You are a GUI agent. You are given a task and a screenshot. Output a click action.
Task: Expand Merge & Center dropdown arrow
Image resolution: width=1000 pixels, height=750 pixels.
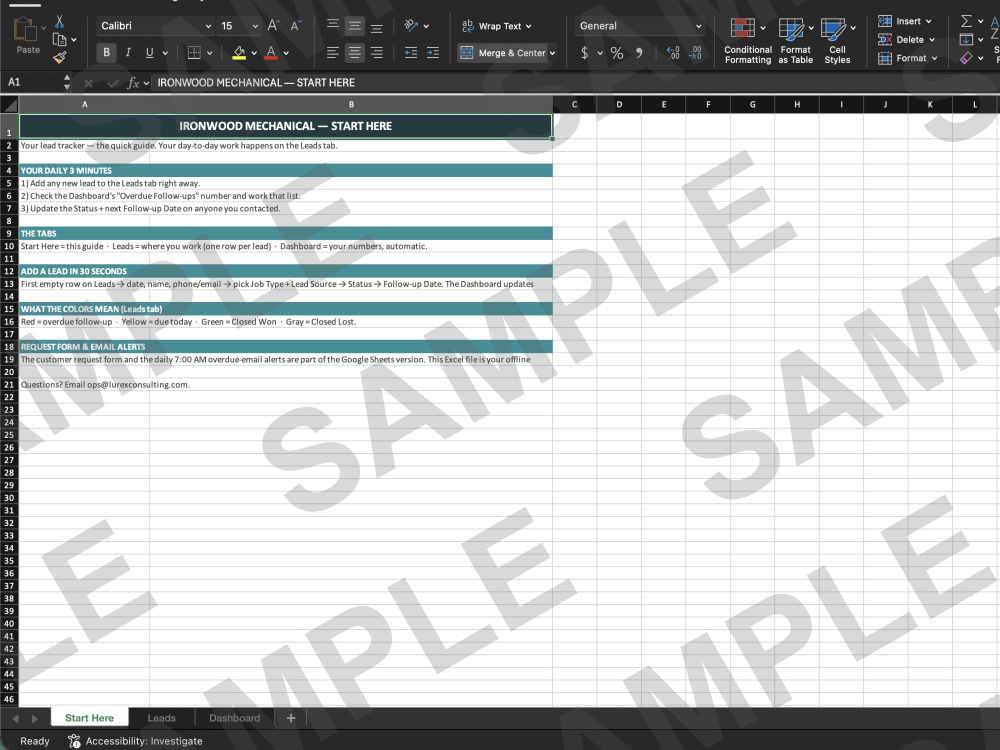click(x=552, y=53)
